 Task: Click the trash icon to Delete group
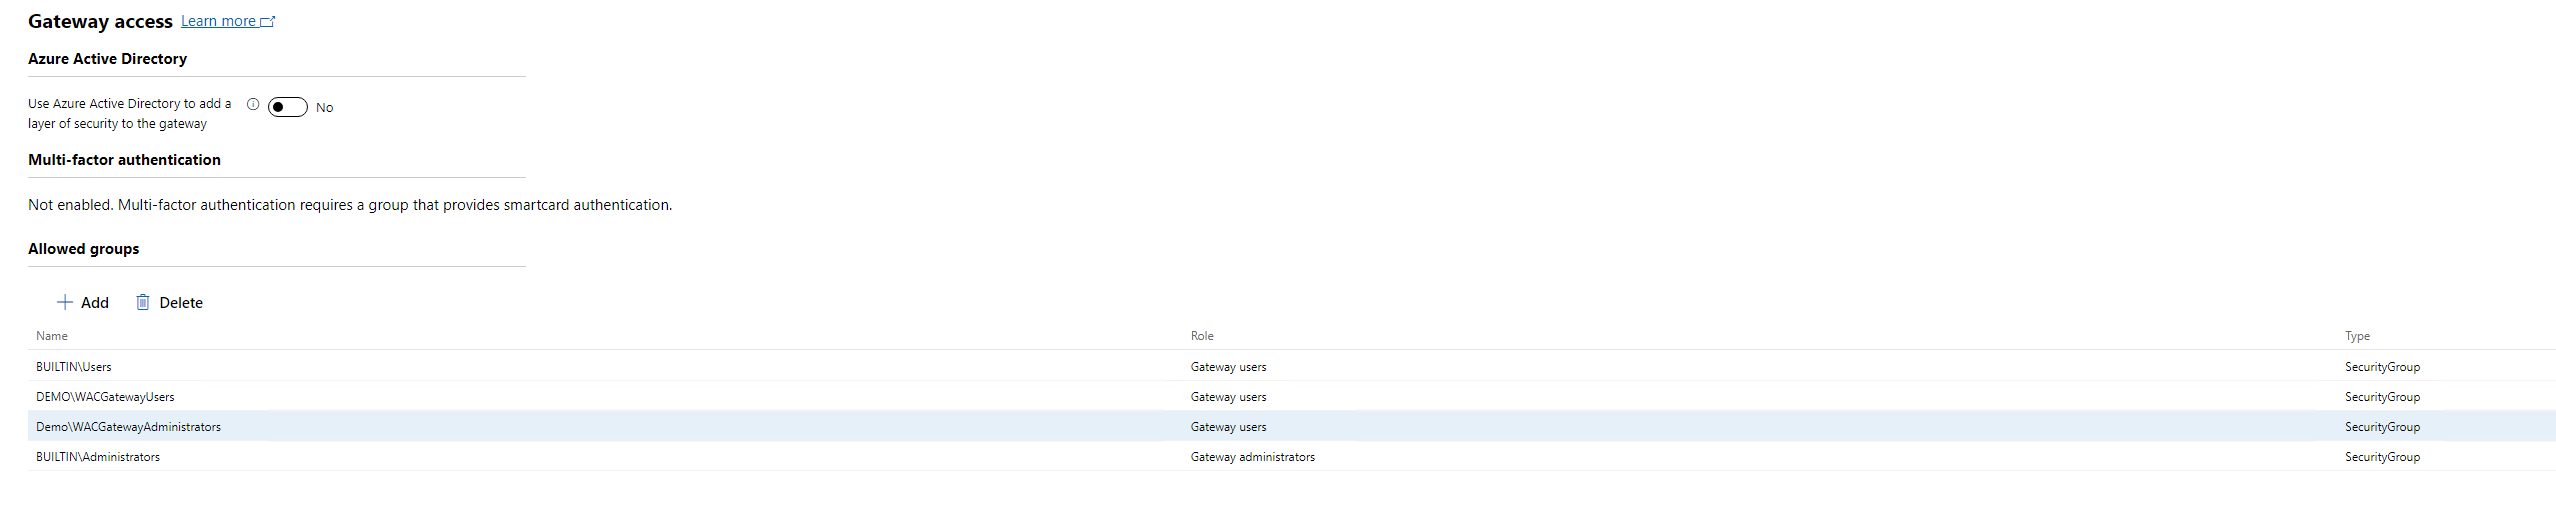coord(143,302)
